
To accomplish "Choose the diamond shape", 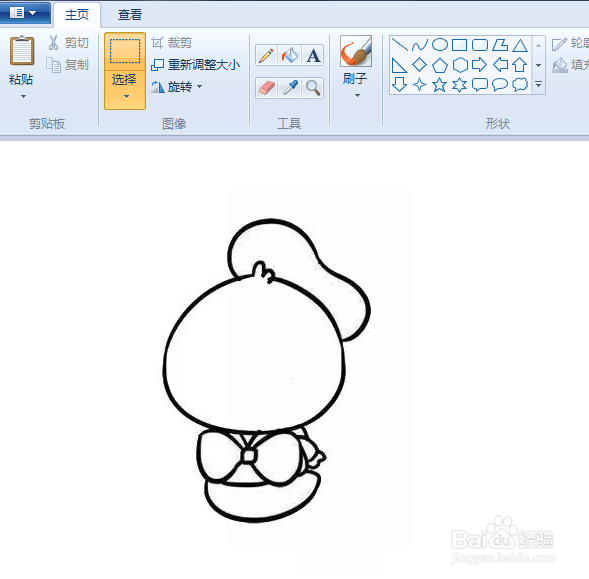I will (x=420, y=65).
